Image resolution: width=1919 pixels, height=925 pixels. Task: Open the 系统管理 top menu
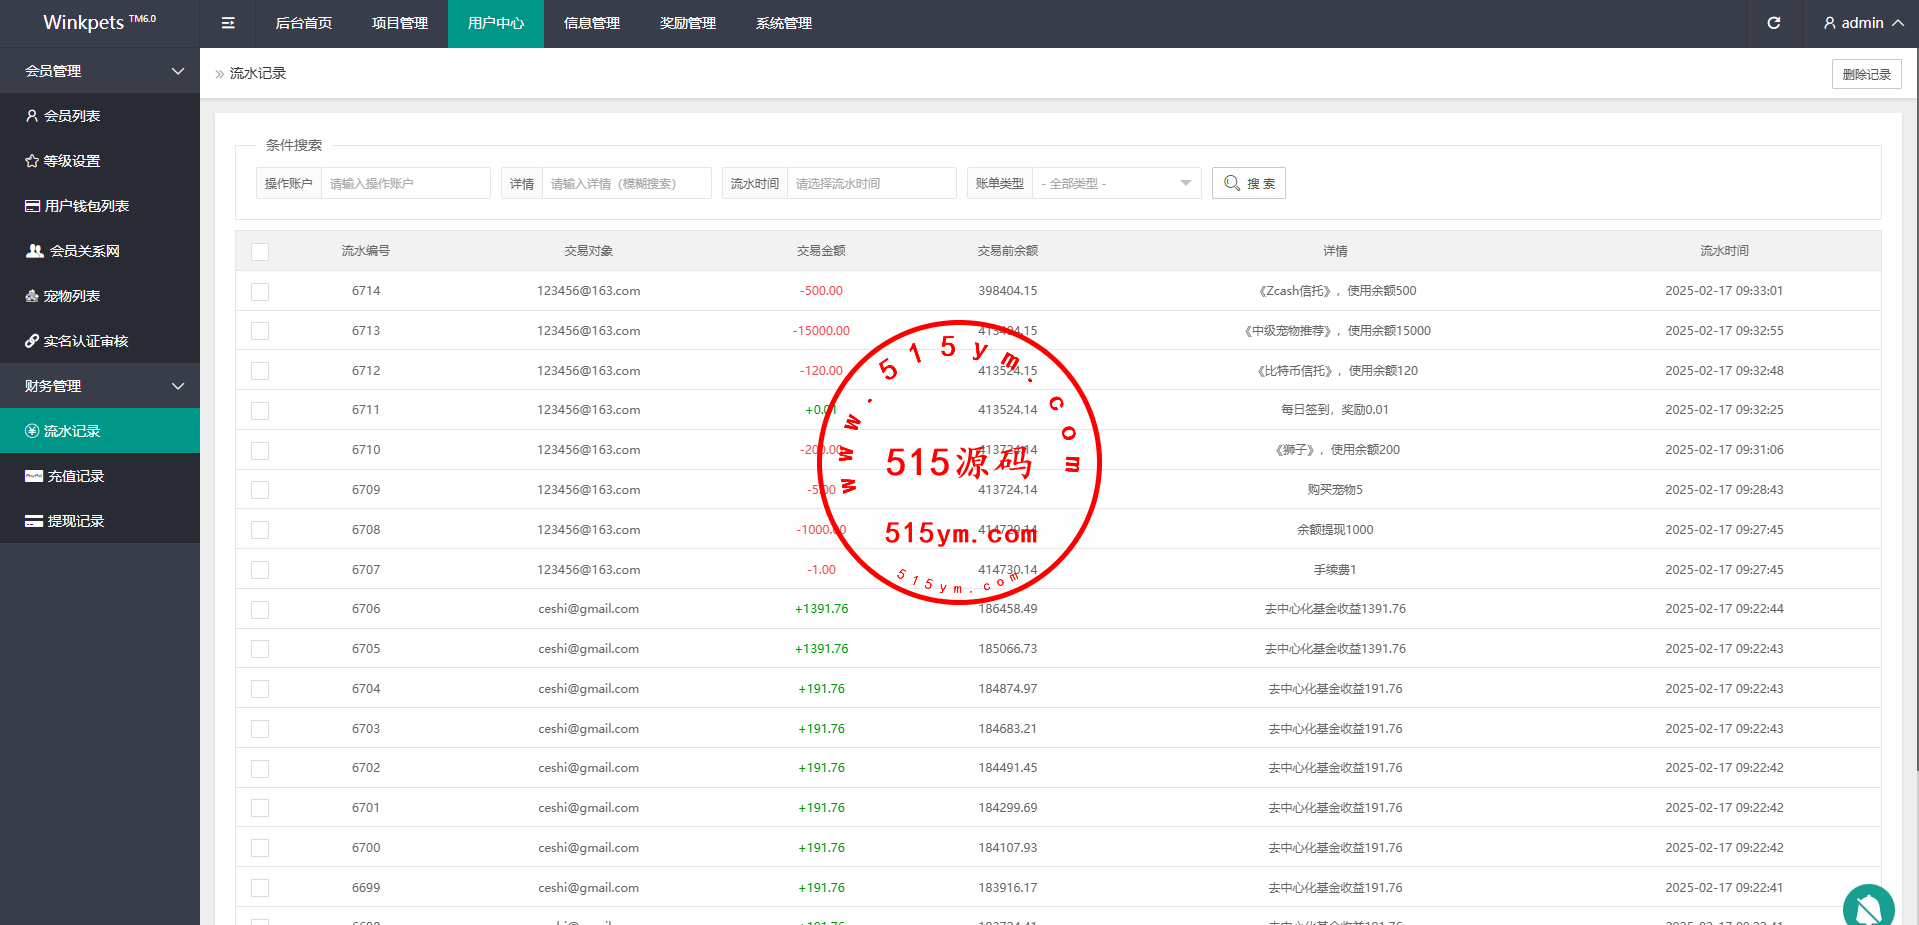pyautogui.click(x=784, y=23)
